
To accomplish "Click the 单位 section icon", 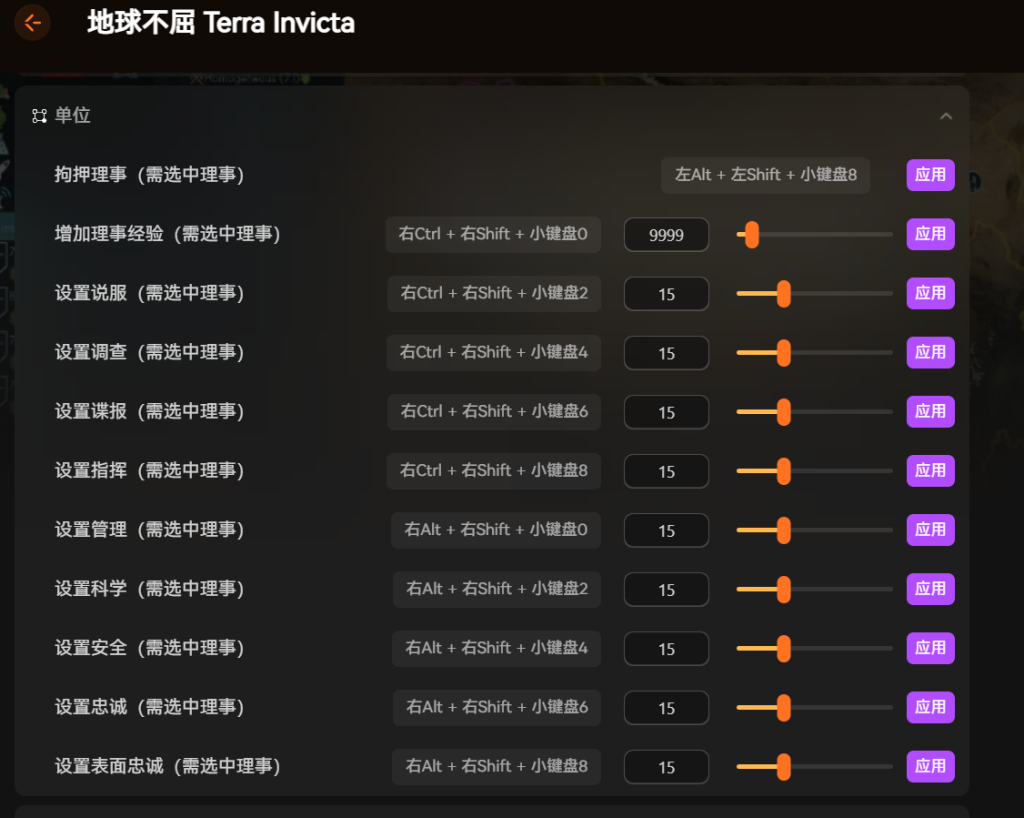I will [x=39, y=116].
